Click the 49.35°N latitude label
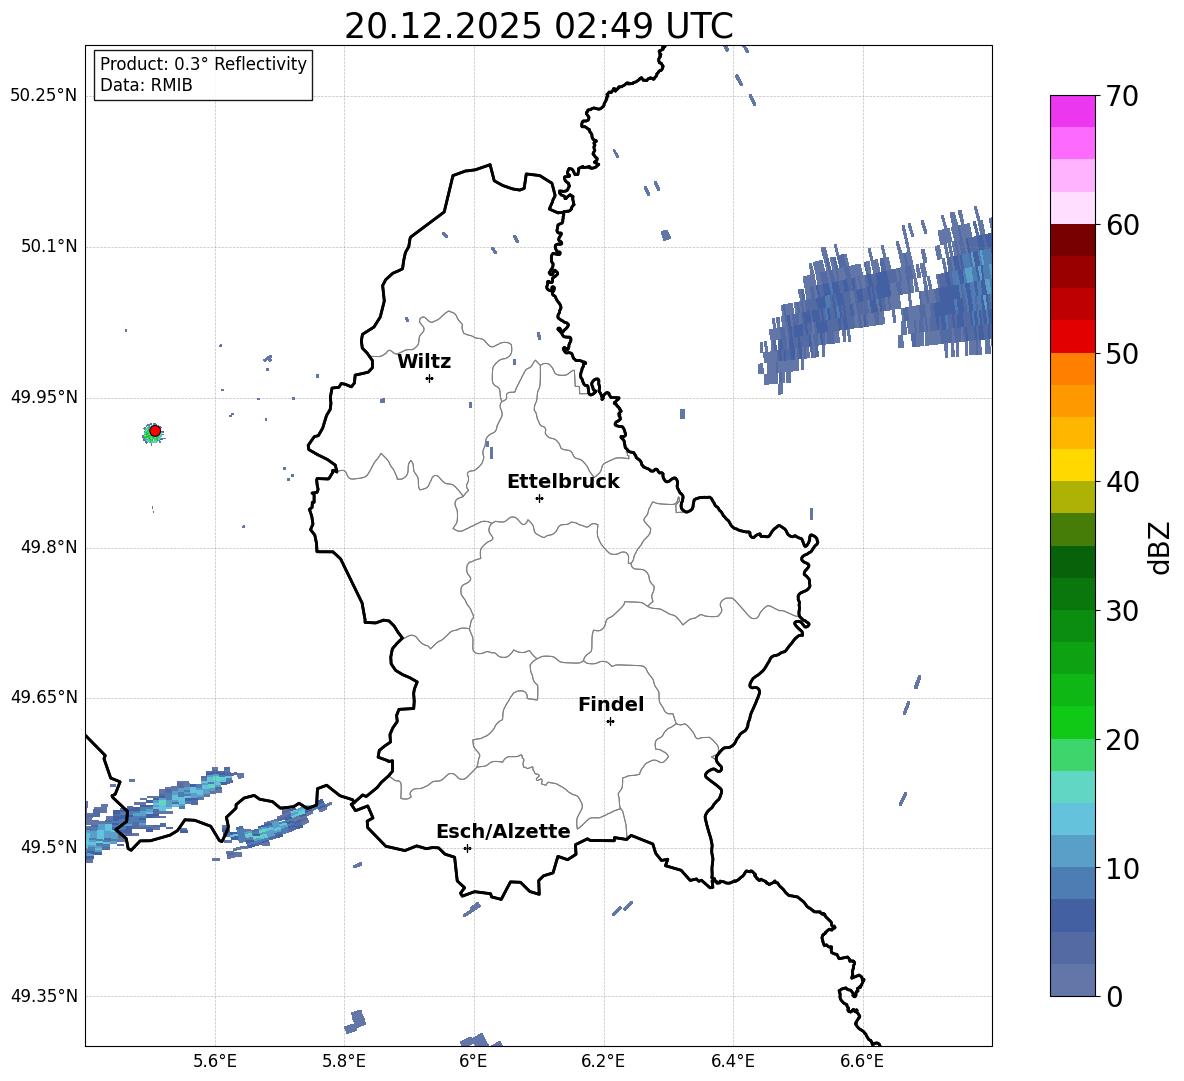 [x=44, y=996]
